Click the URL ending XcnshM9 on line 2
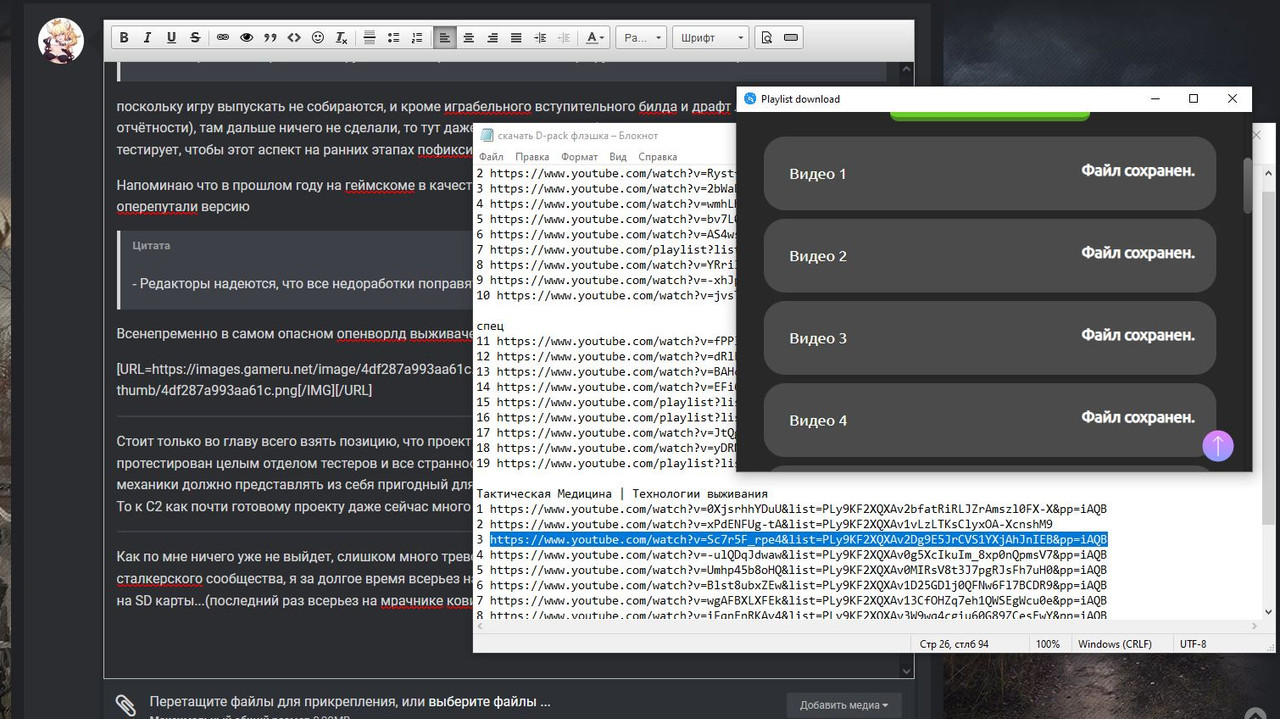This screenshot has height=719, width=1280. [x=771, y=524]
